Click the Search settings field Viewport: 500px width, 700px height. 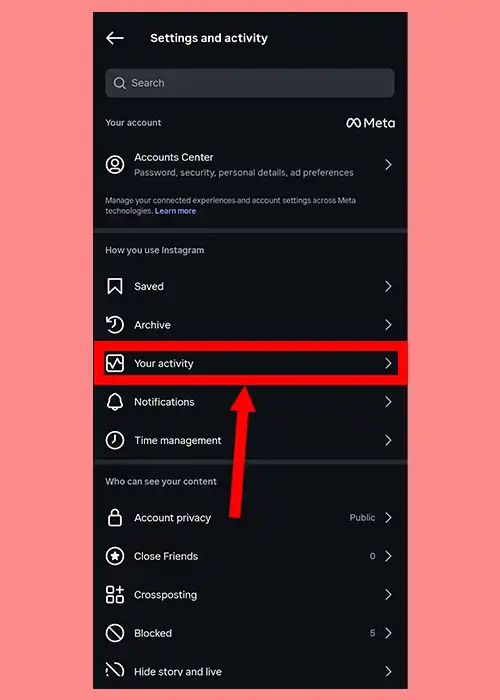(250, 83)
